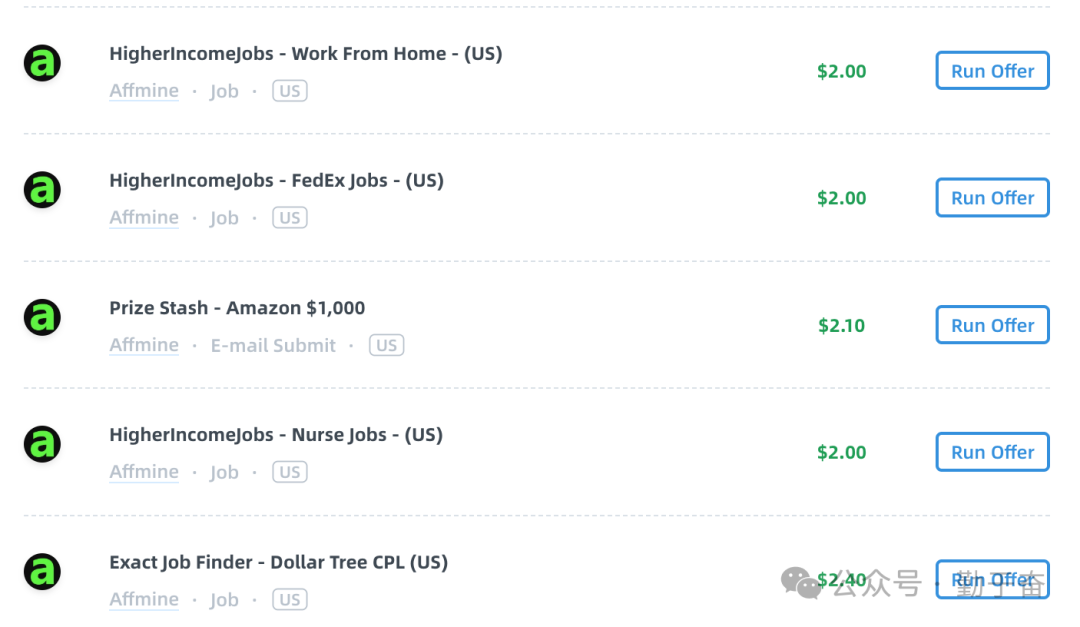This screenshot has height=627, width=1080.
Task: Click Affmine logo icon beside FedEx Jobs offer
Action: [42, 190]
